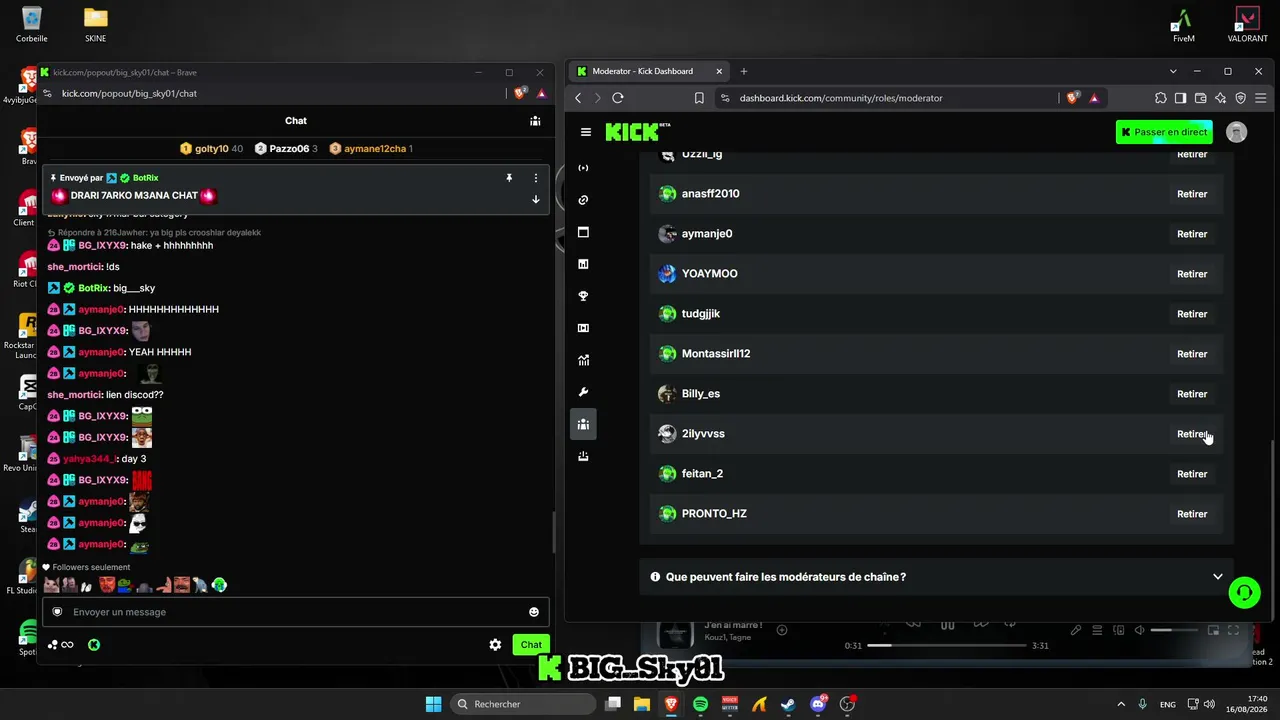Show hidden system tray icons
This screenshot has width=1280, height=720.
1120,704
